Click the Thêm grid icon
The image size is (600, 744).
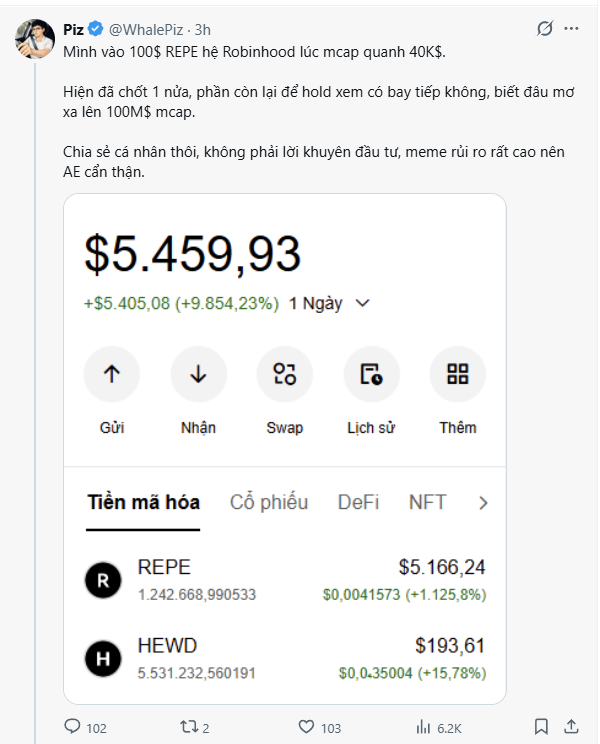(458, 374)
